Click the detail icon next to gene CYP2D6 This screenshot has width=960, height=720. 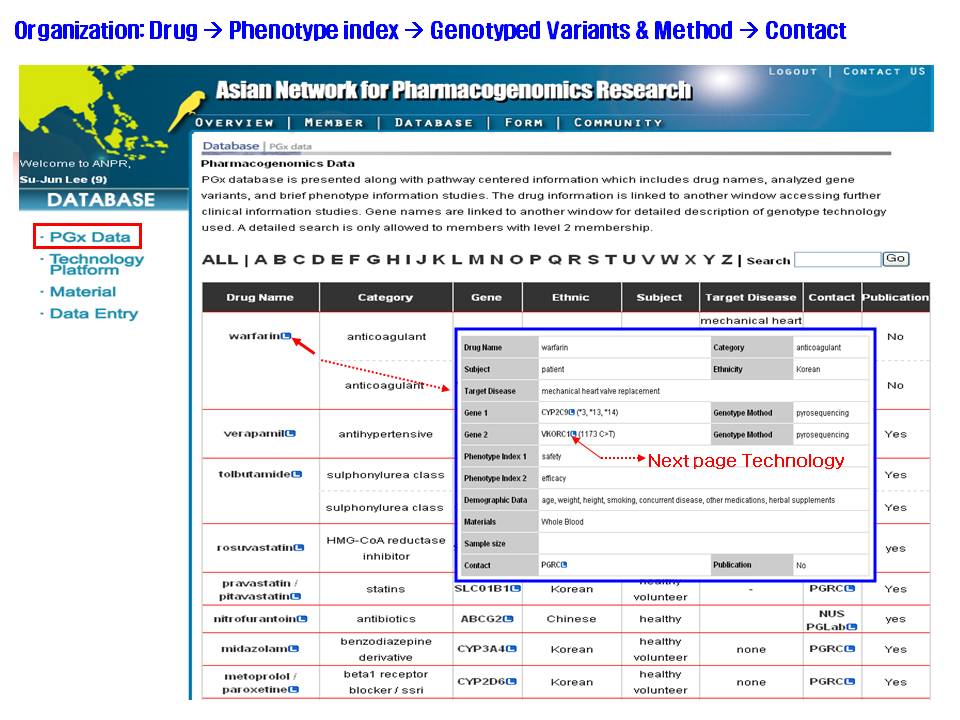tap(511, 681)
